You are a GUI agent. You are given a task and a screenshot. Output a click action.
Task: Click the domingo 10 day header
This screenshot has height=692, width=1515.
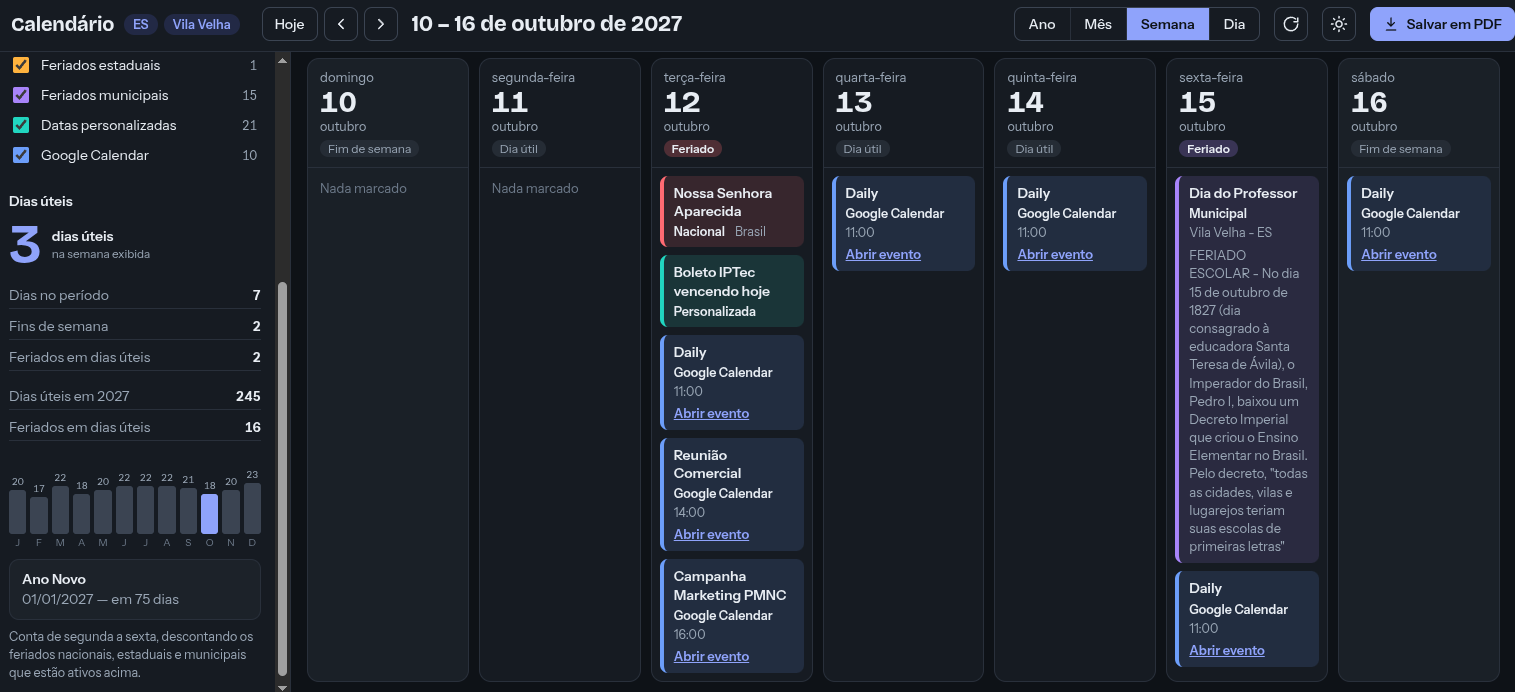click(x=388, y=113)
